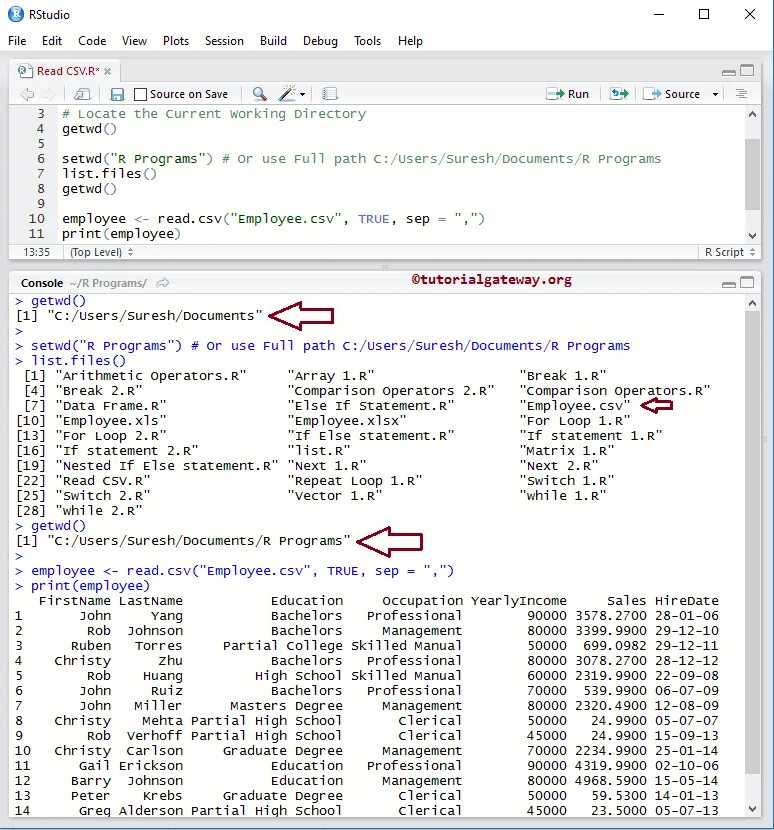Click the source editor vertical scrollbar thumb

752,175
